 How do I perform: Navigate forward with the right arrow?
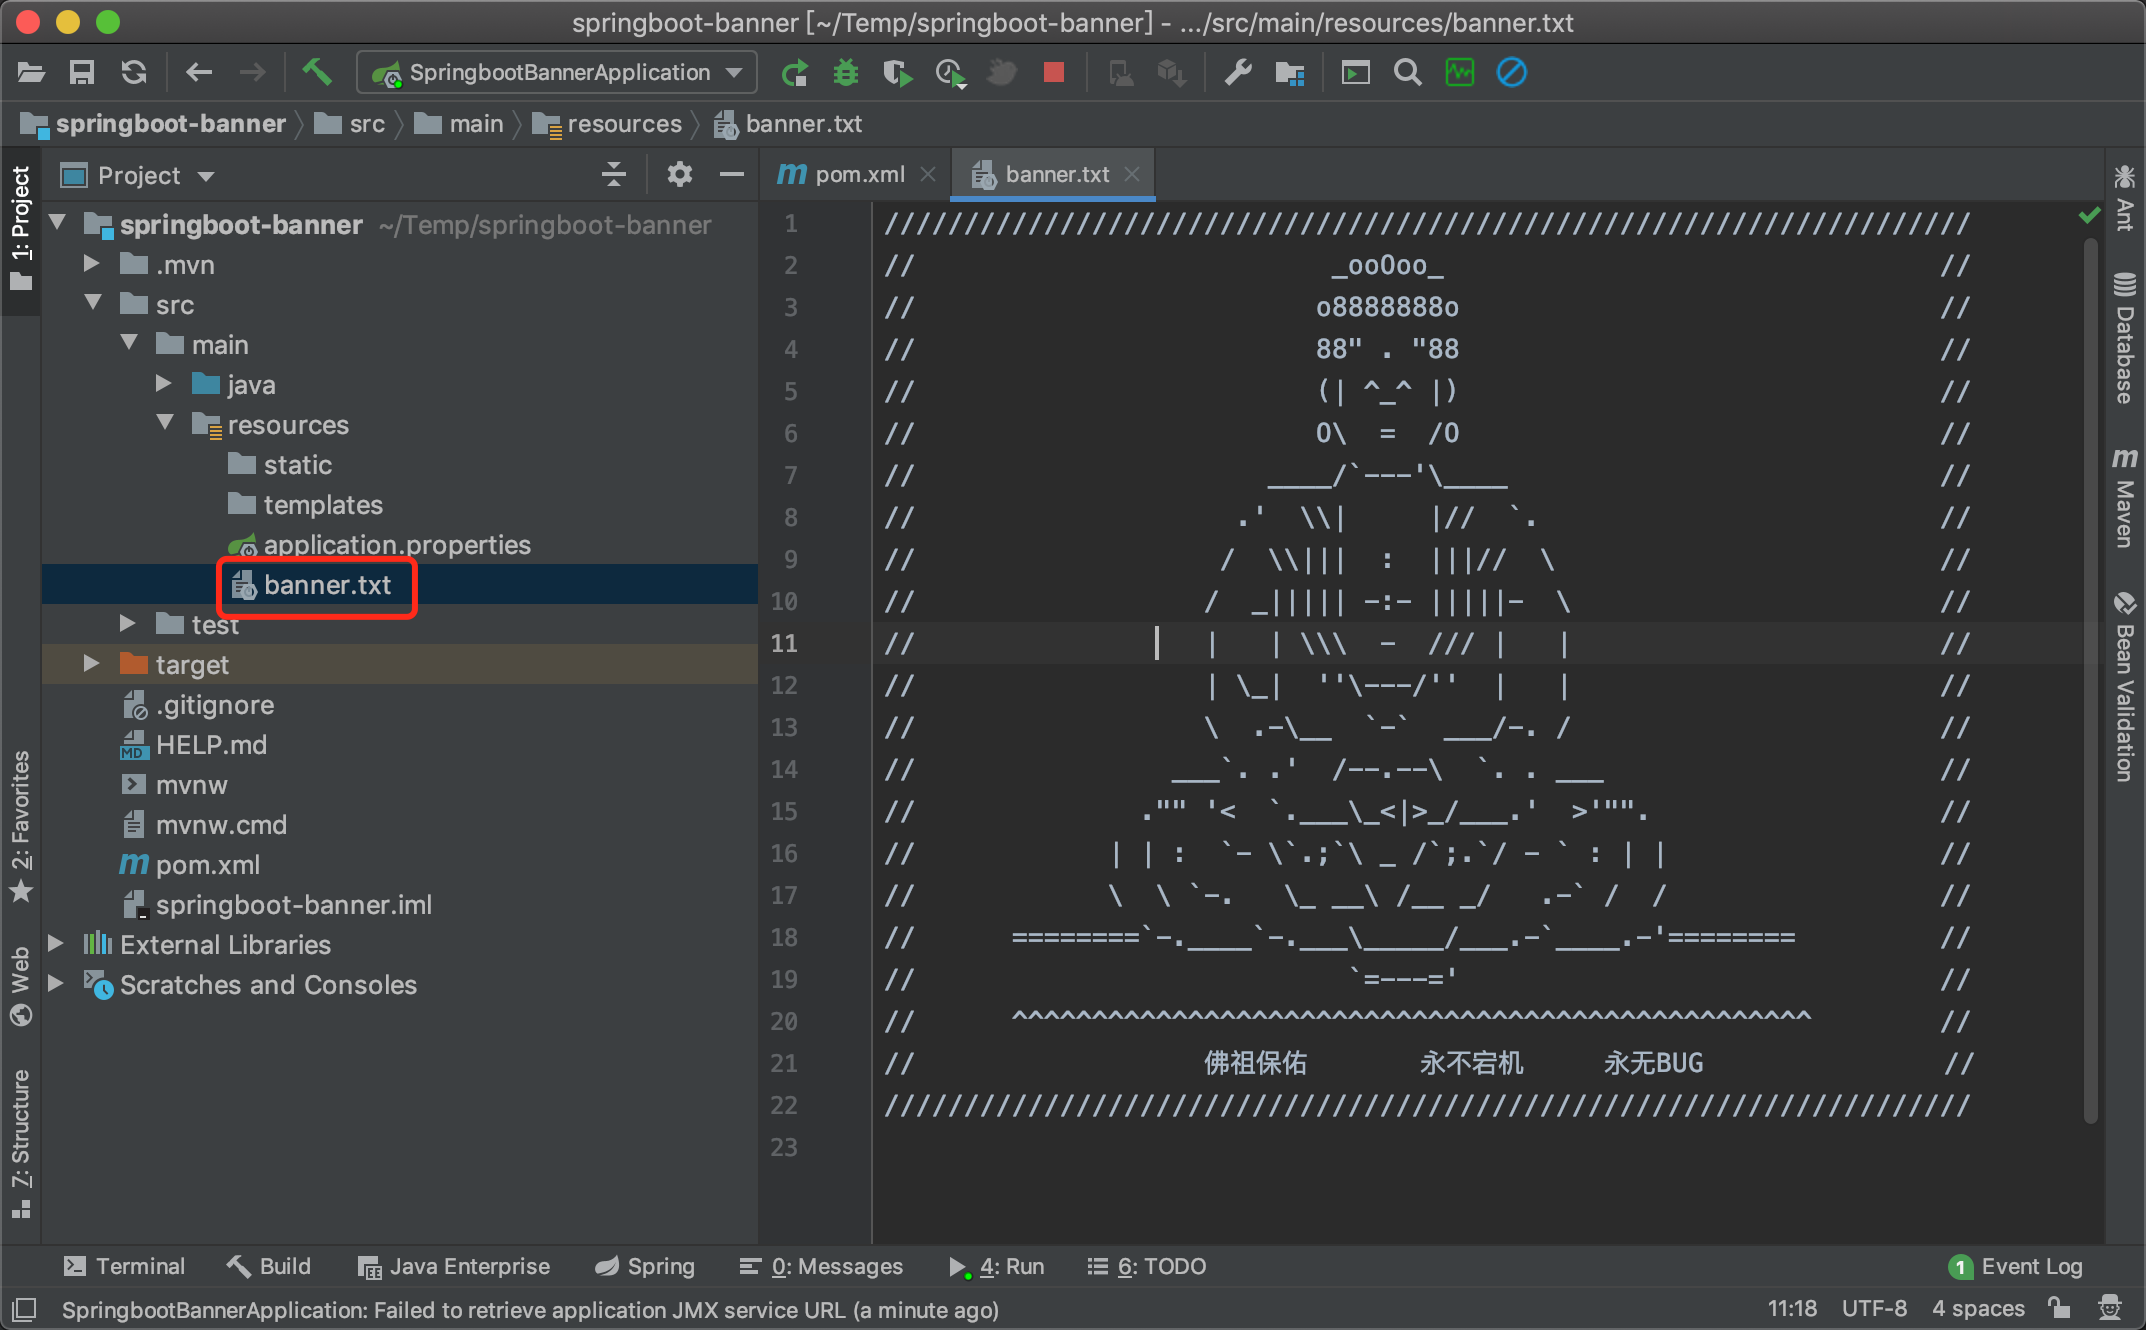pos(252,73)
